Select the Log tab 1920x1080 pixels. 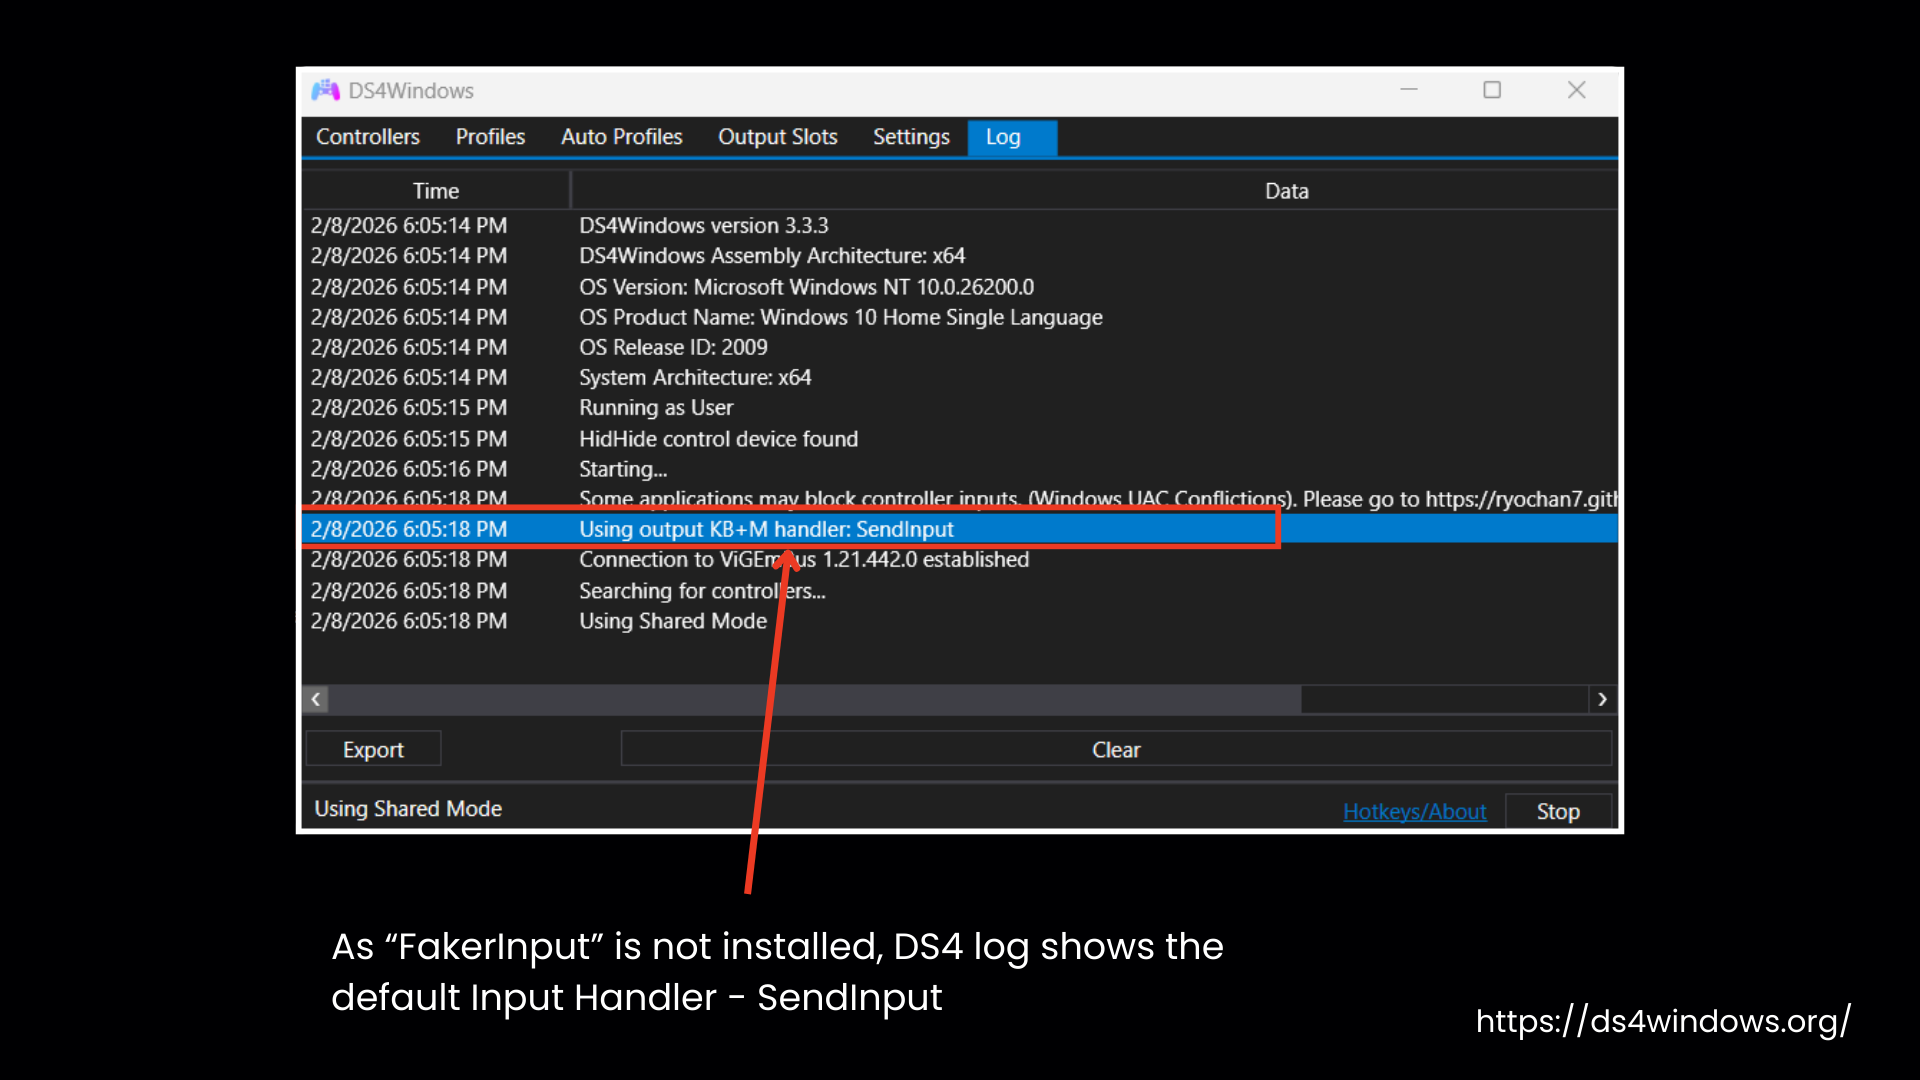coord(1011,137)
